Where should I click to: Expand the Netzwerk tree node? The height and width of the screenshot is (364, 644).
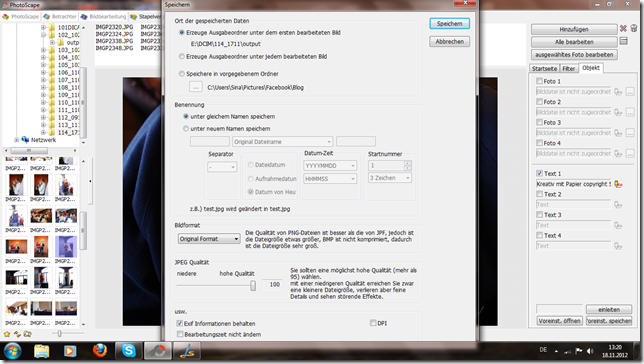tap(16, 140)
